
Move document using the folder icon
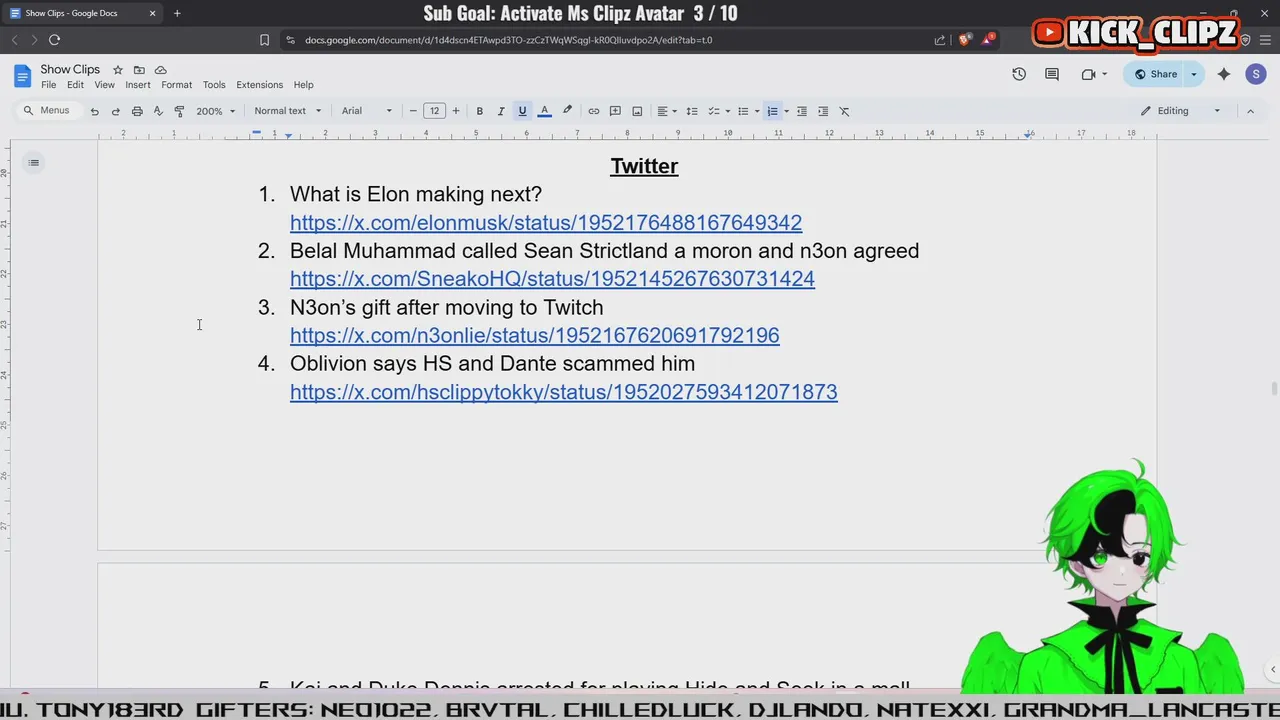139,70
